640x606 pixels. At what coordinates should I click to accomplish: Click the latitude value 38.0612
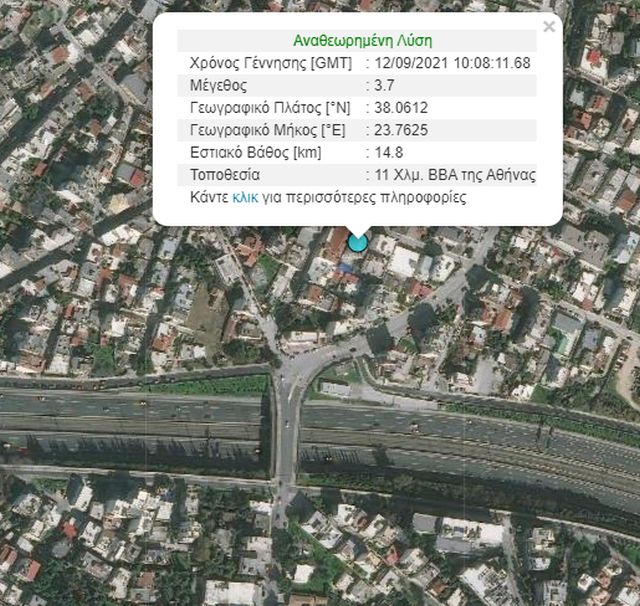pyautogui.click(x=404, y=108)
